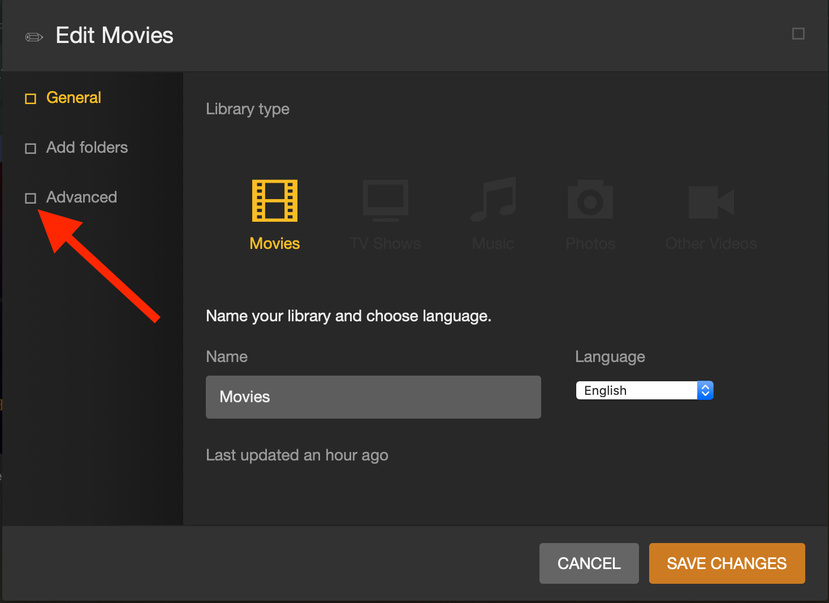The width and height of the screenshot is (829, 603).
Task: Choose the Music note library icon
Action: click(x=493, y=199)
